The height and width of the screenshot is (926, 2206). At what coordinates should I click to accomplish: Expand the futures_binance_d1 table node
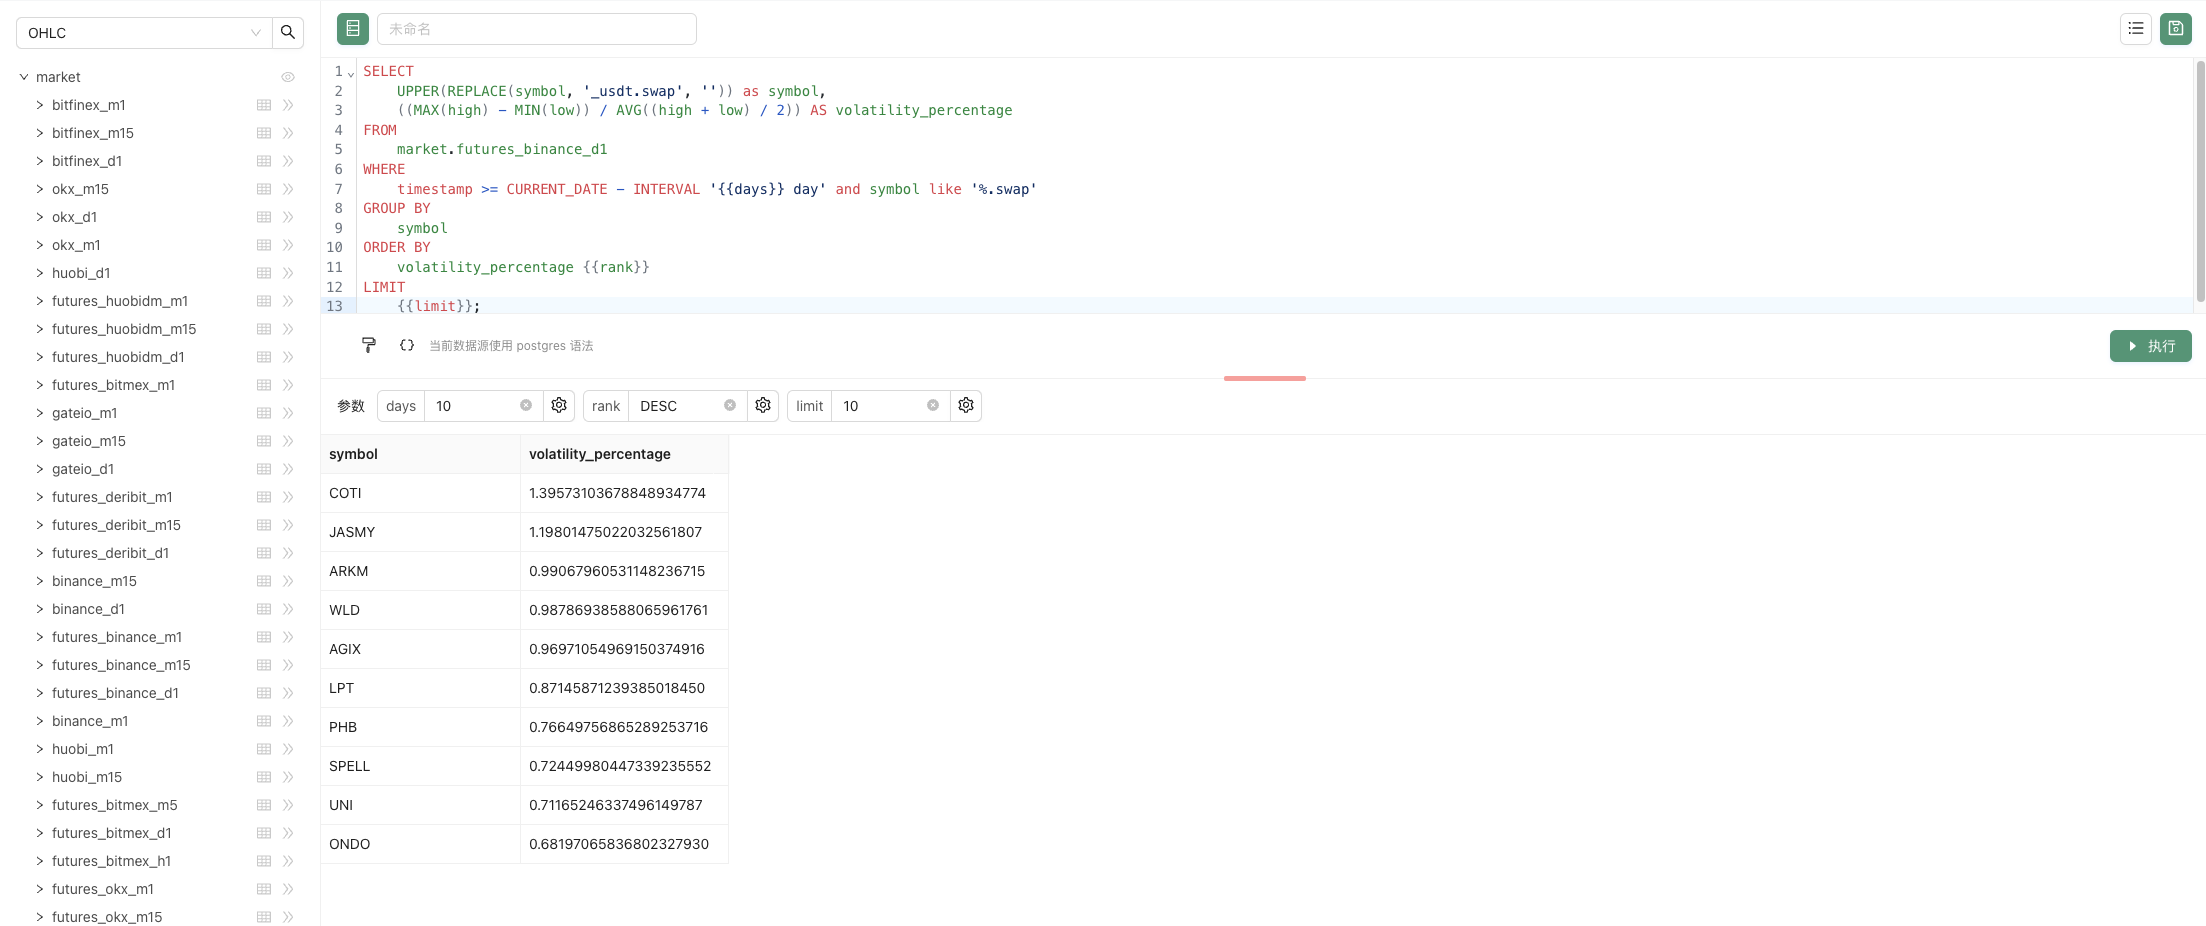pyautogui.click(x=40, y=693)
